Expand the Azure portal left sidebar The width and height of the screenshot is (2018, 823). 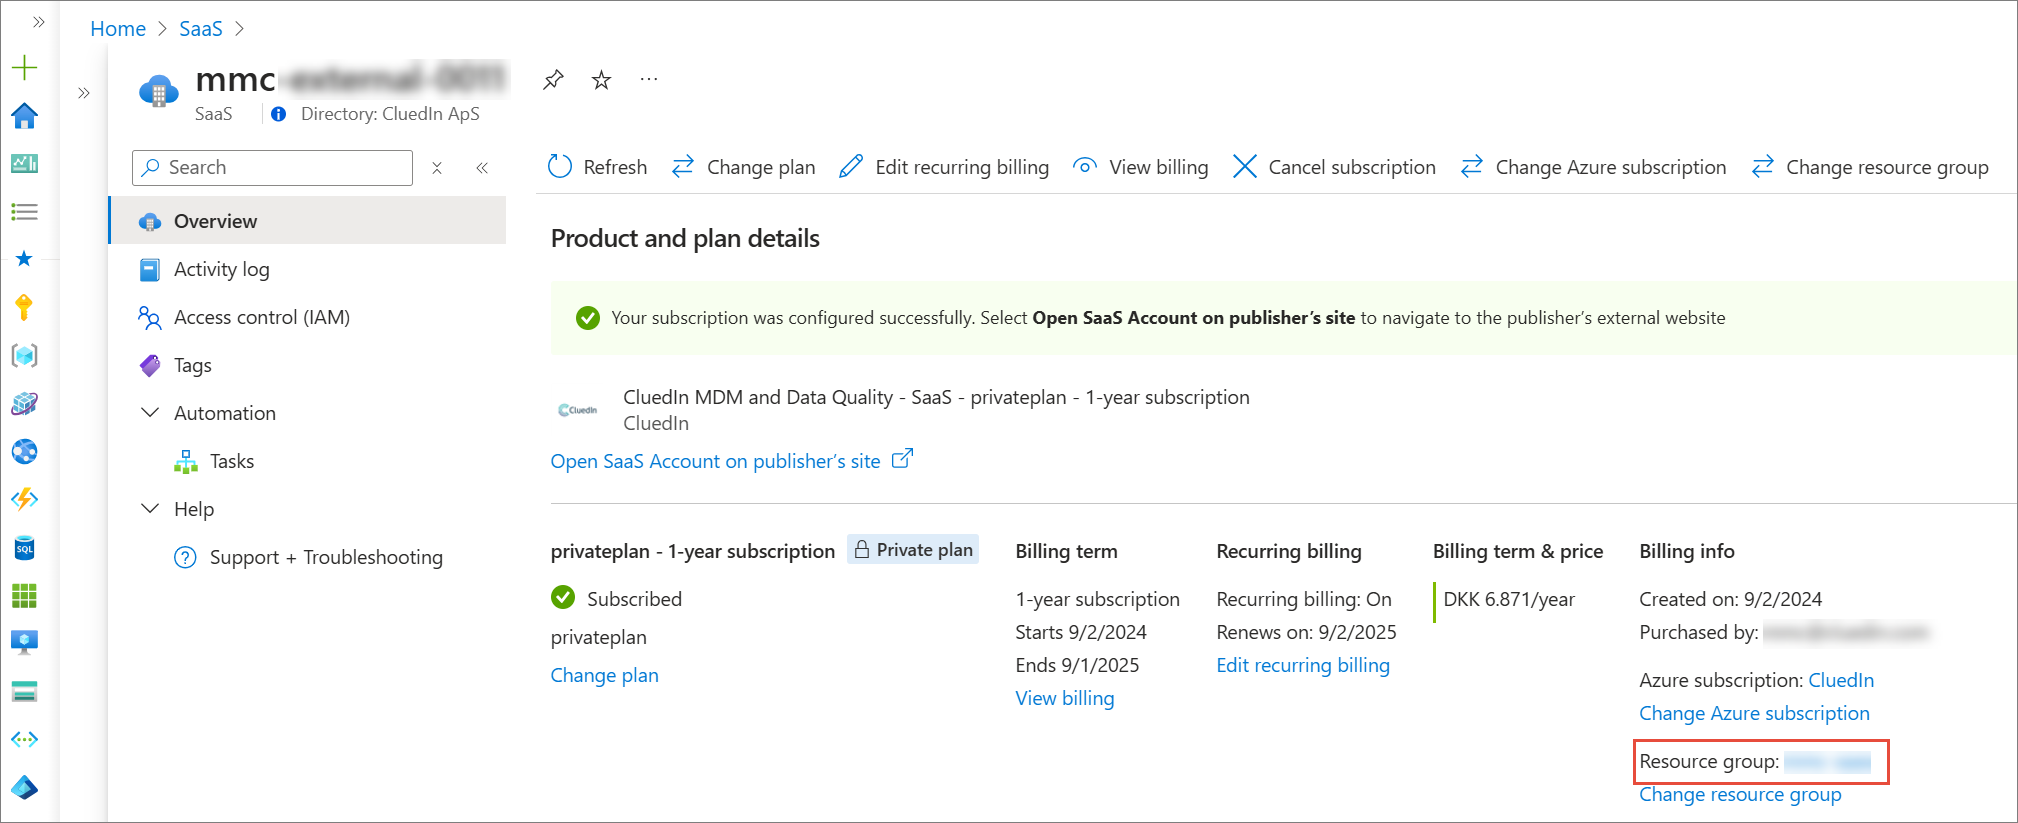click(x=39, y=21)
